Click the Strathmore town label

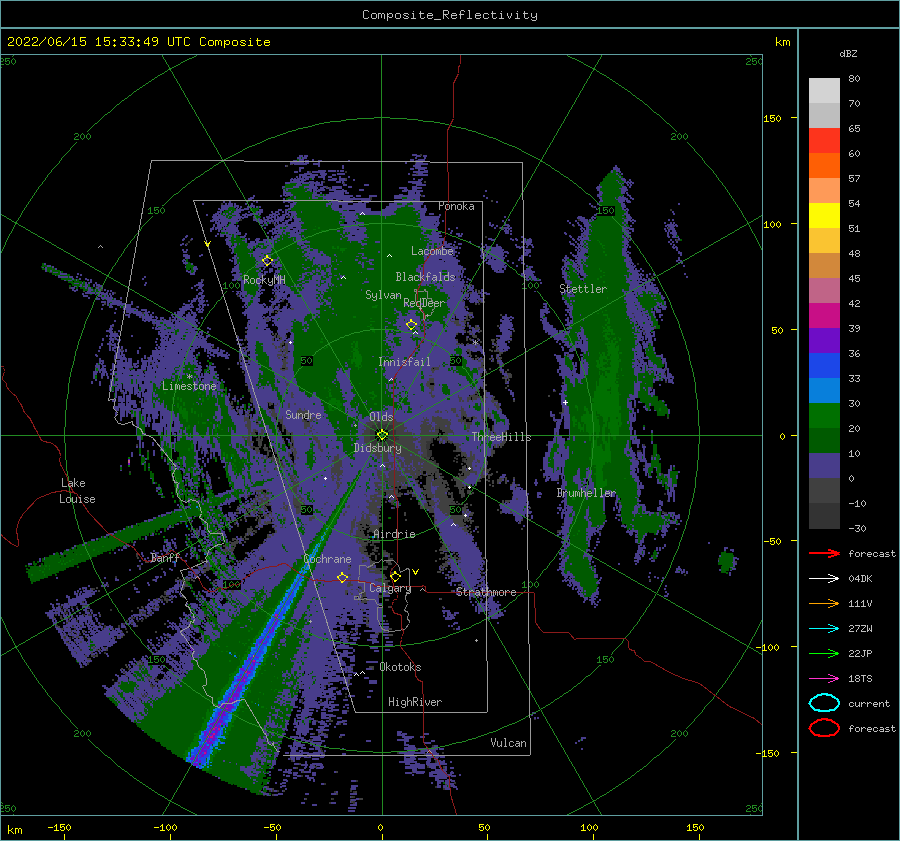[486, 592]
